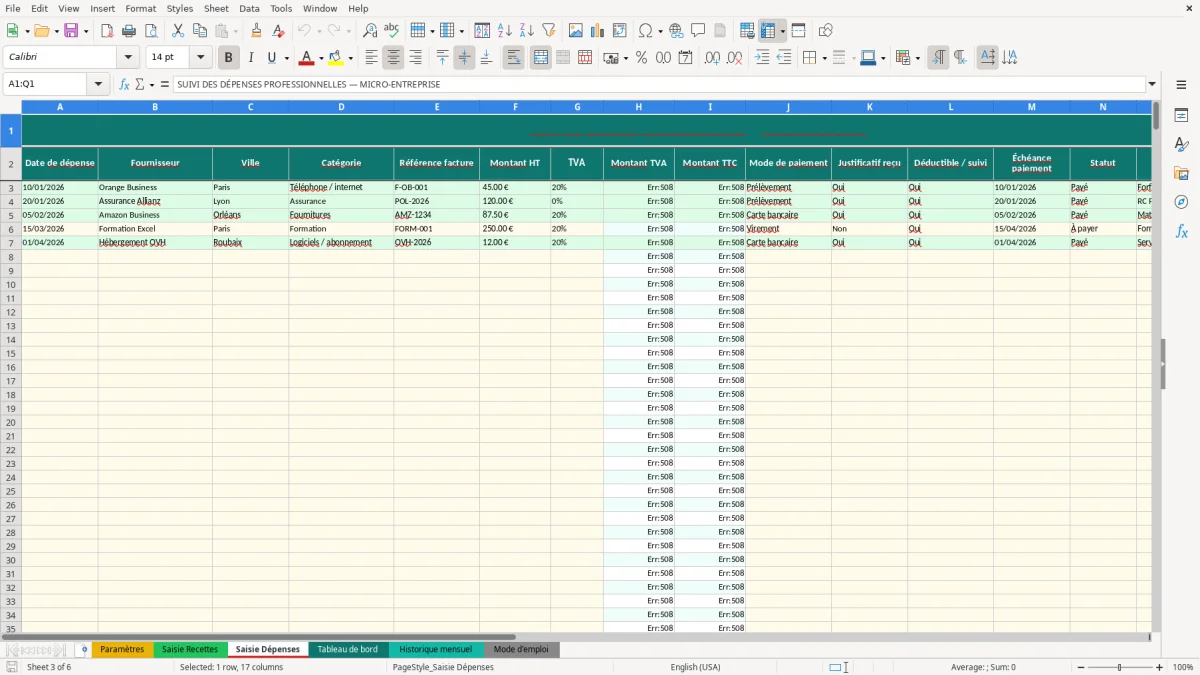Click Sheet 3 of 6 status field

pos(49,667)
